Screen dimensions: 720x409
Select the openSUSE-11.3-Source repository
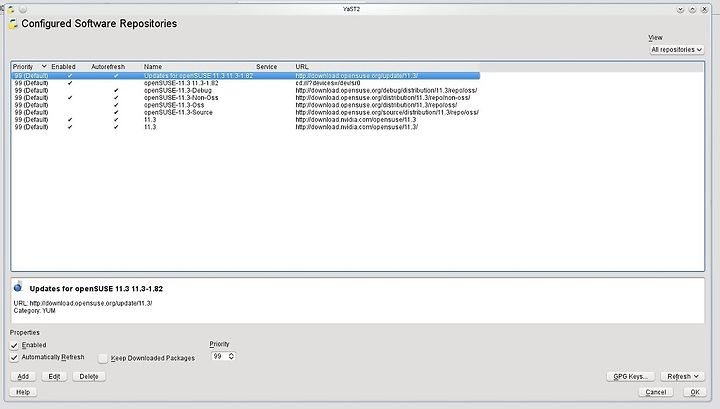246,112
